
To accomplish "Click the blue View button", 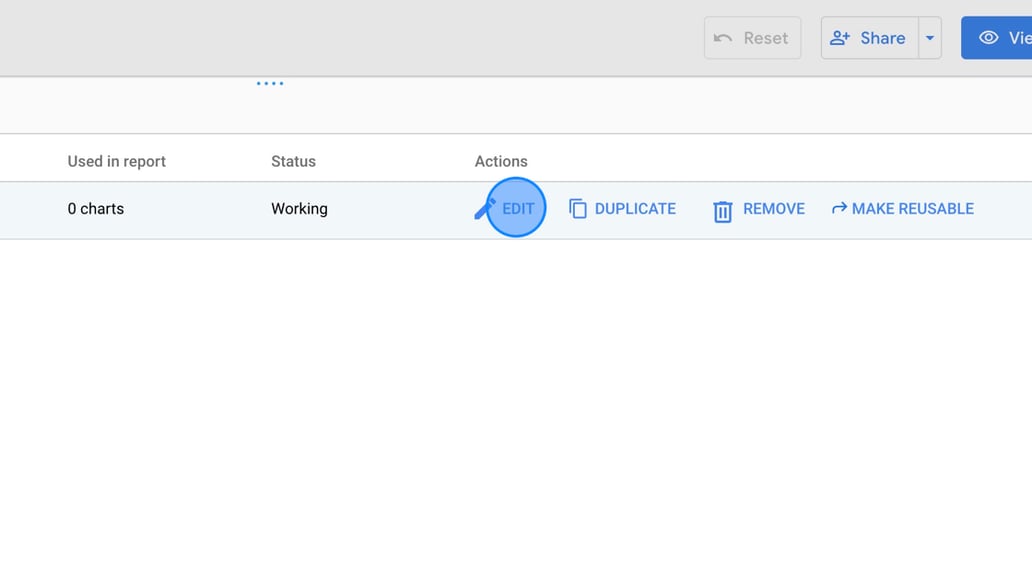I will point(1010,37).
